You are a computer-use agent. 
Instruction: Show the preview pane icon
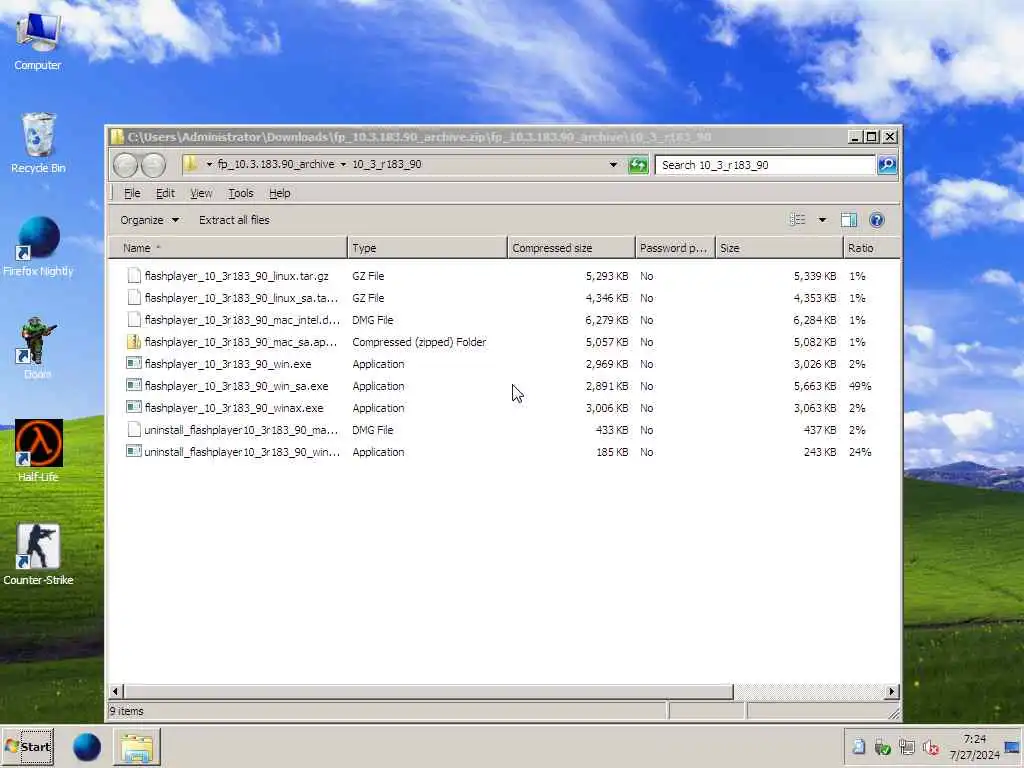(x=848, y=220)
